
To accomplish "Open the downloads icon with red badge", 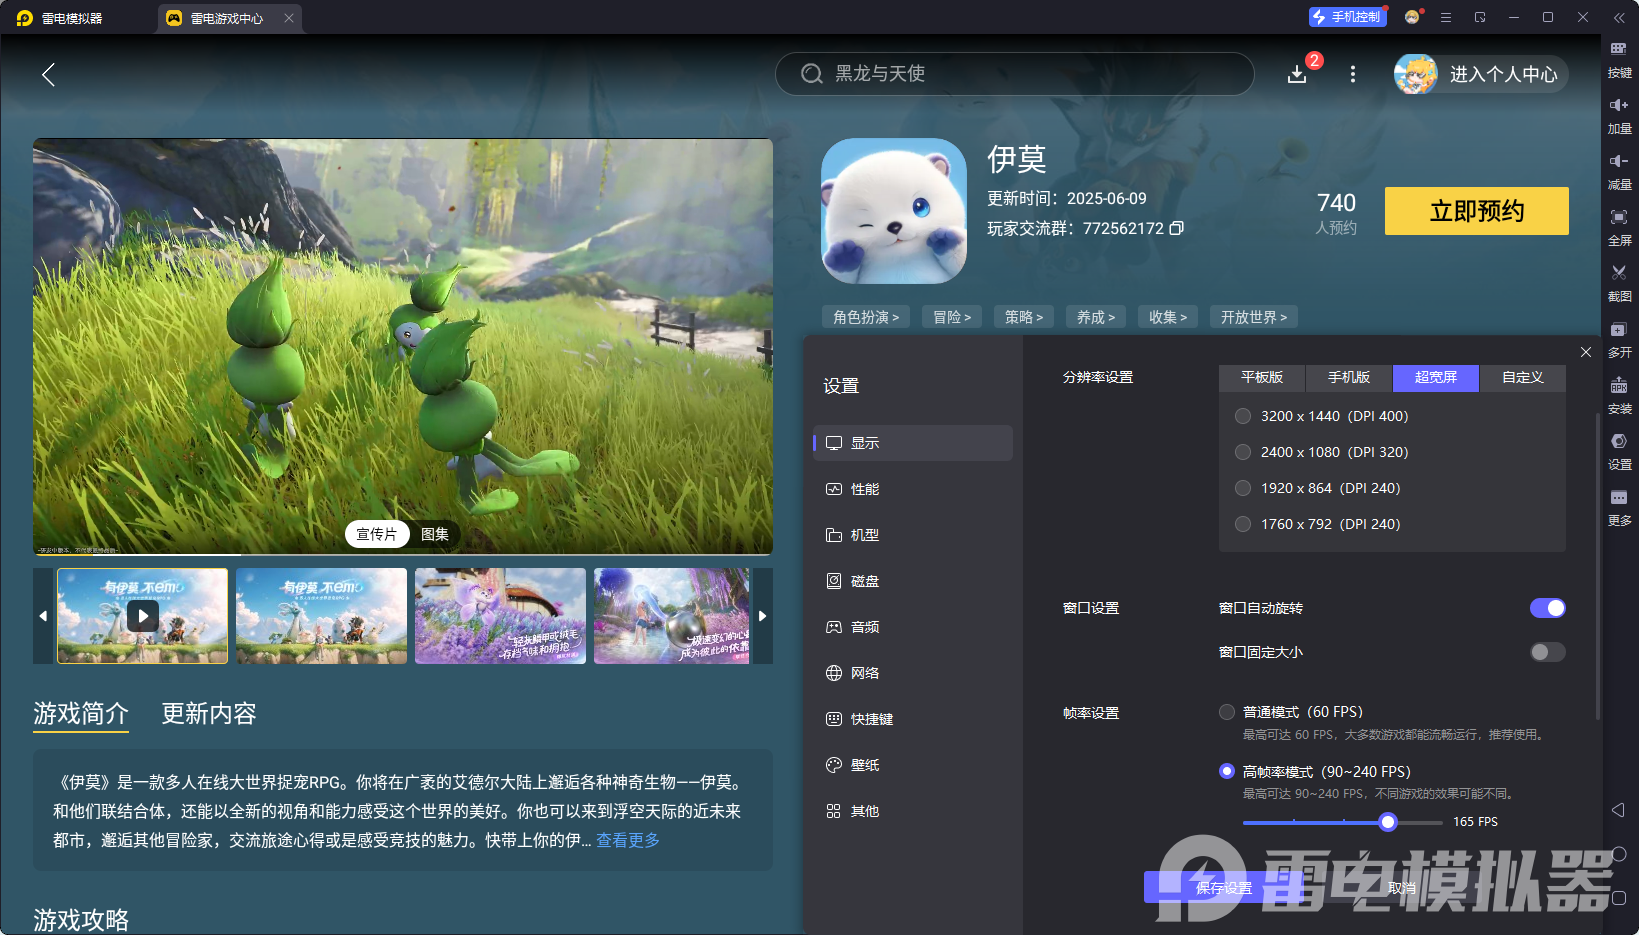I will coord(1297,74).
